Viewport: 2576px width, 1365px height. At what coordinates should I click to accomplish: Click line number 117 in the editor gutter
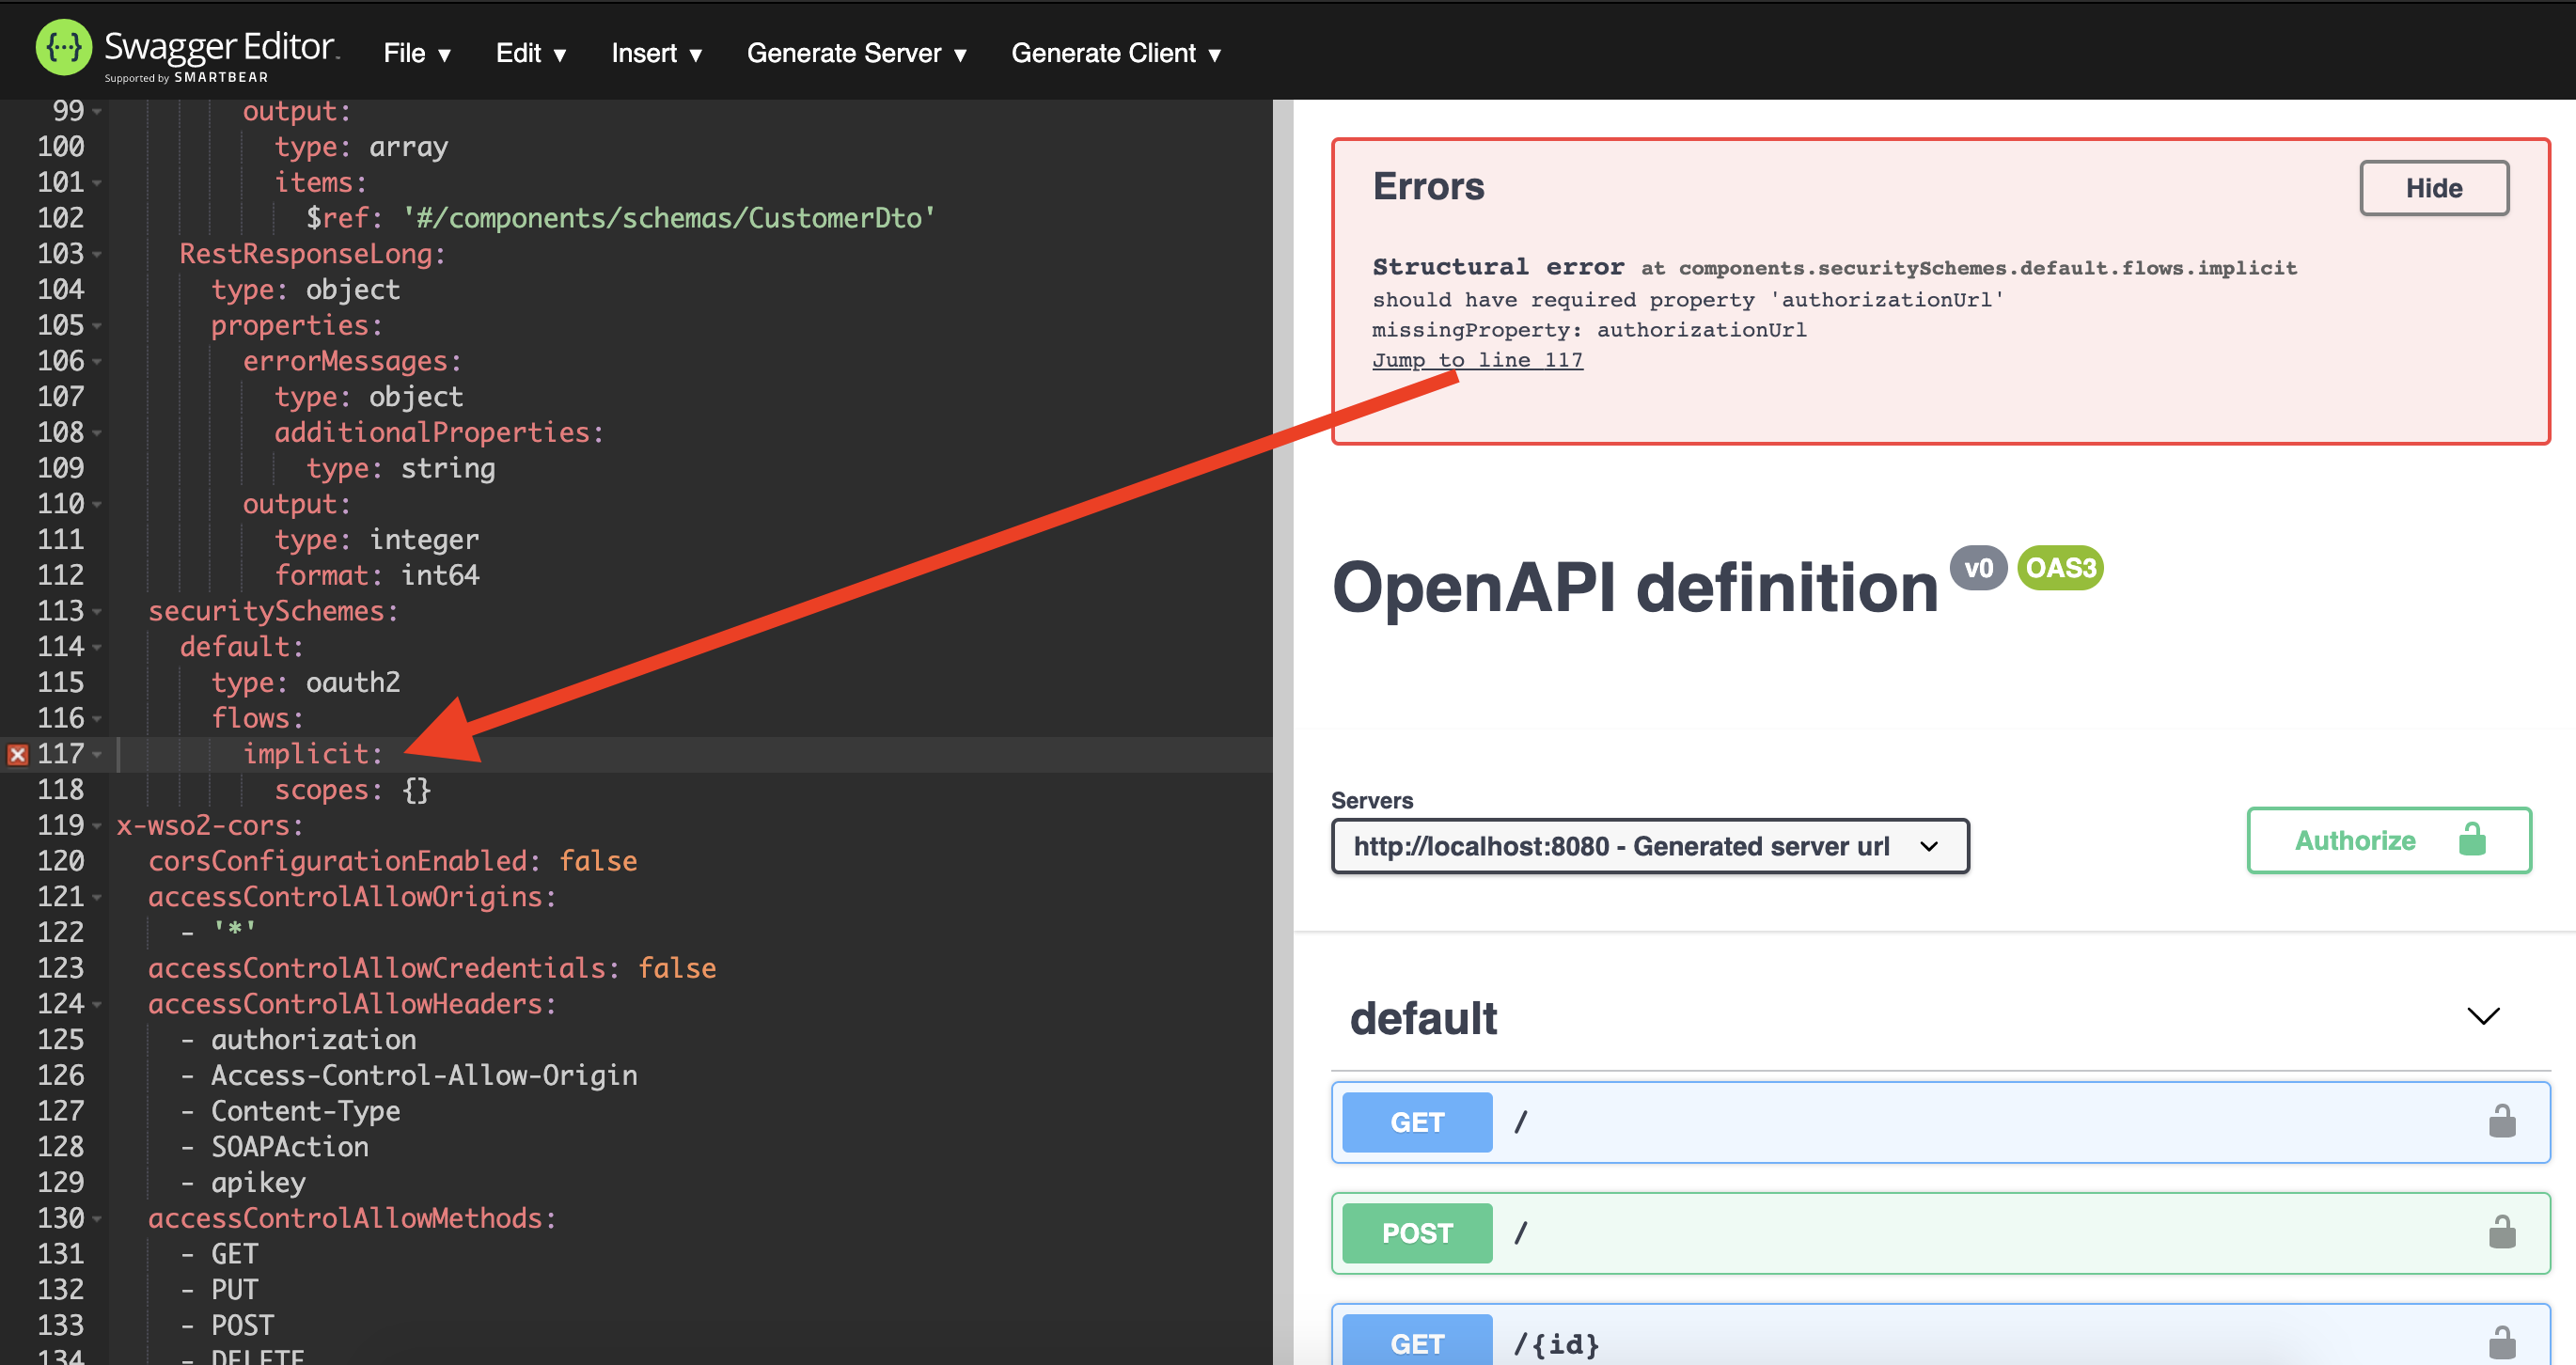(x=62, y=754)
